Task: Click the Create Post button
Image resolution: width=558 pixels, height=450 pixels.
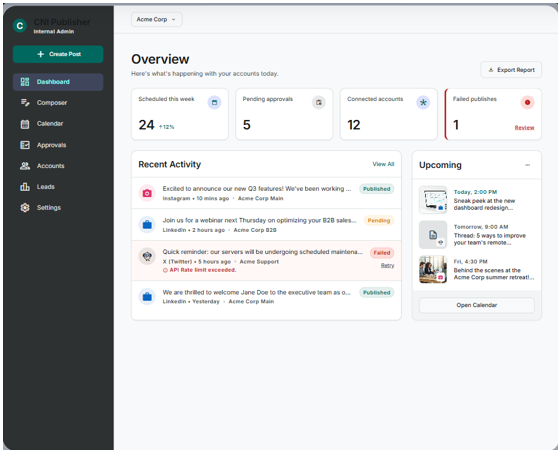Action: [58, 54]
